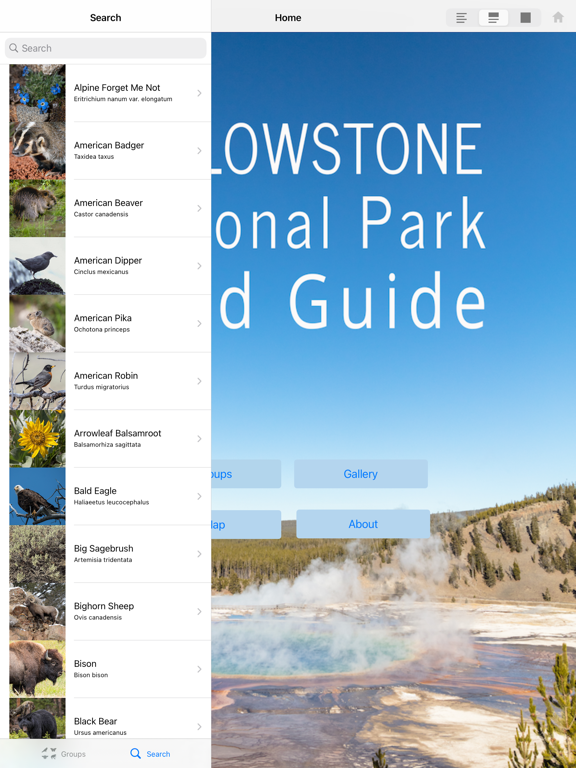
Task: Expand American Robin chevron
Action: click(199, 381)
